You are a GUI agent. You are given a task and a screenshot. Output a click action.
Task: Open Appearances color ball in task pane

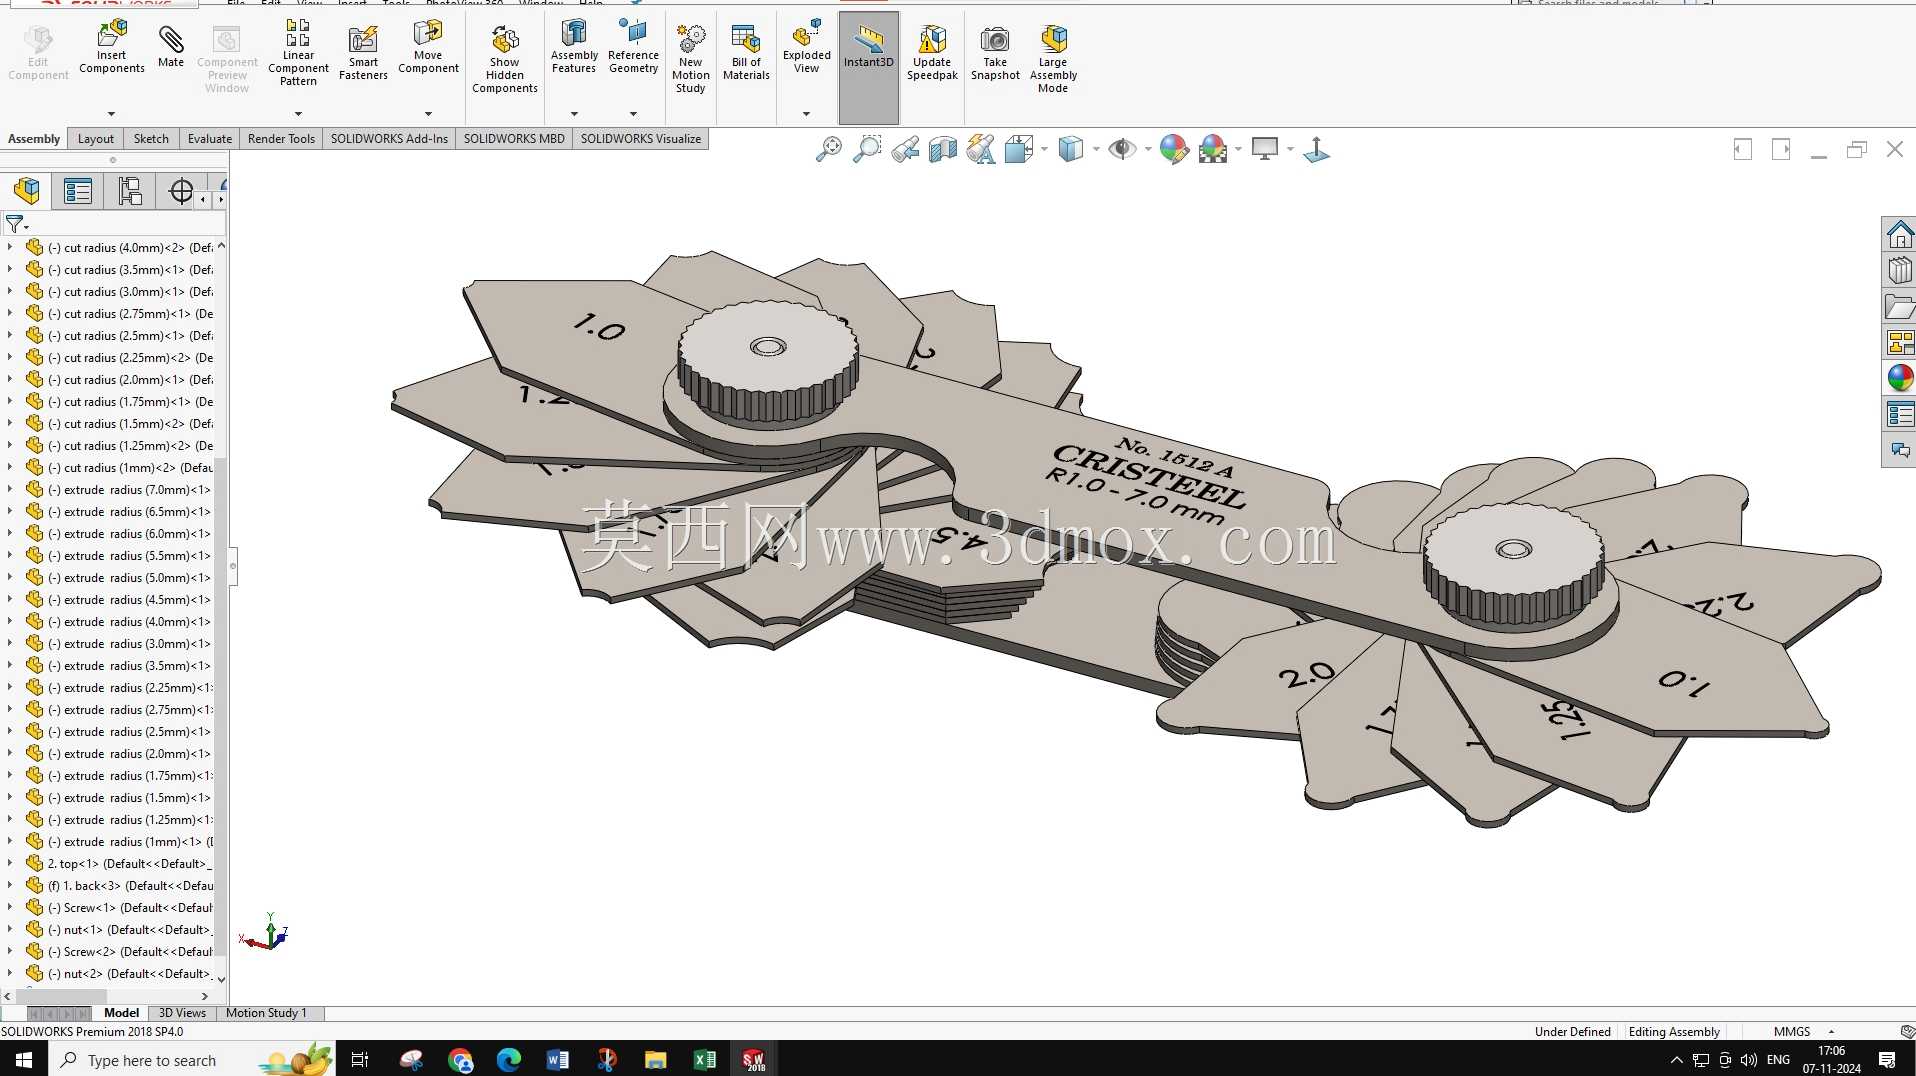[x=1899, y=377]
